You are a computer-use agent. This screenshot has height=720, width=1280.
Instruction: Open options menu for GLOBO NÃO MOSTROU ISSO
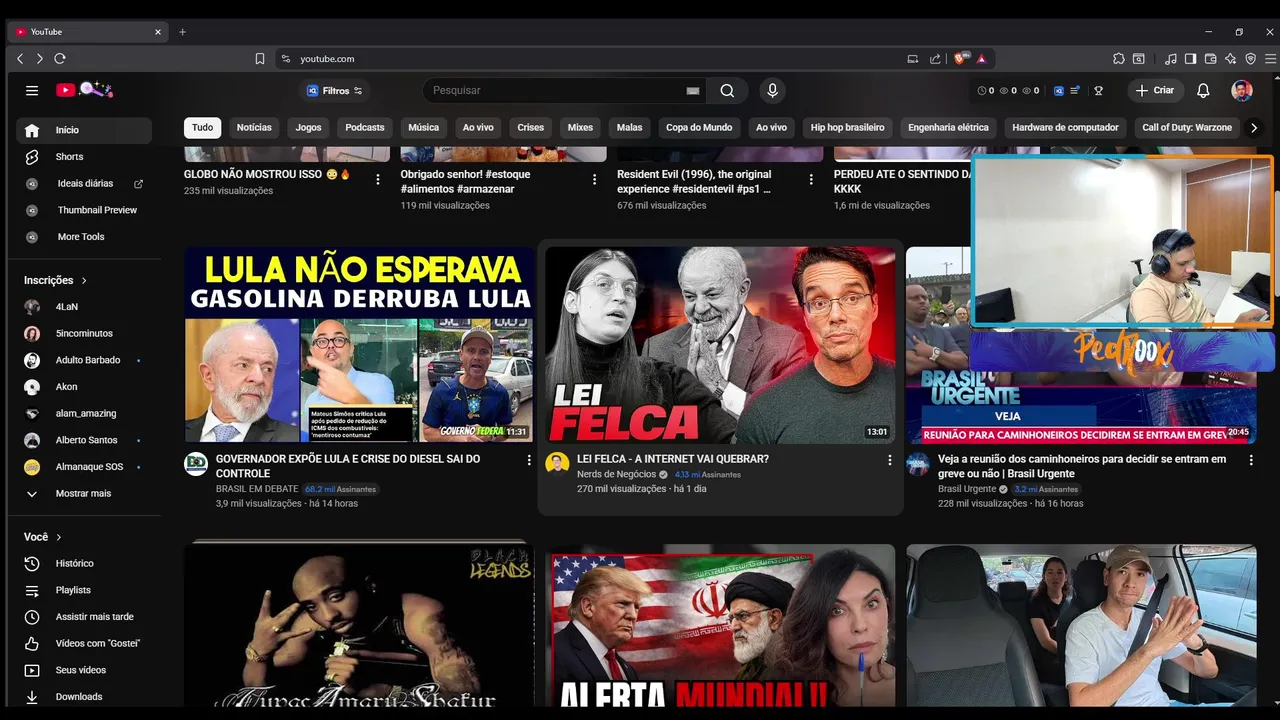click(378, 180)
